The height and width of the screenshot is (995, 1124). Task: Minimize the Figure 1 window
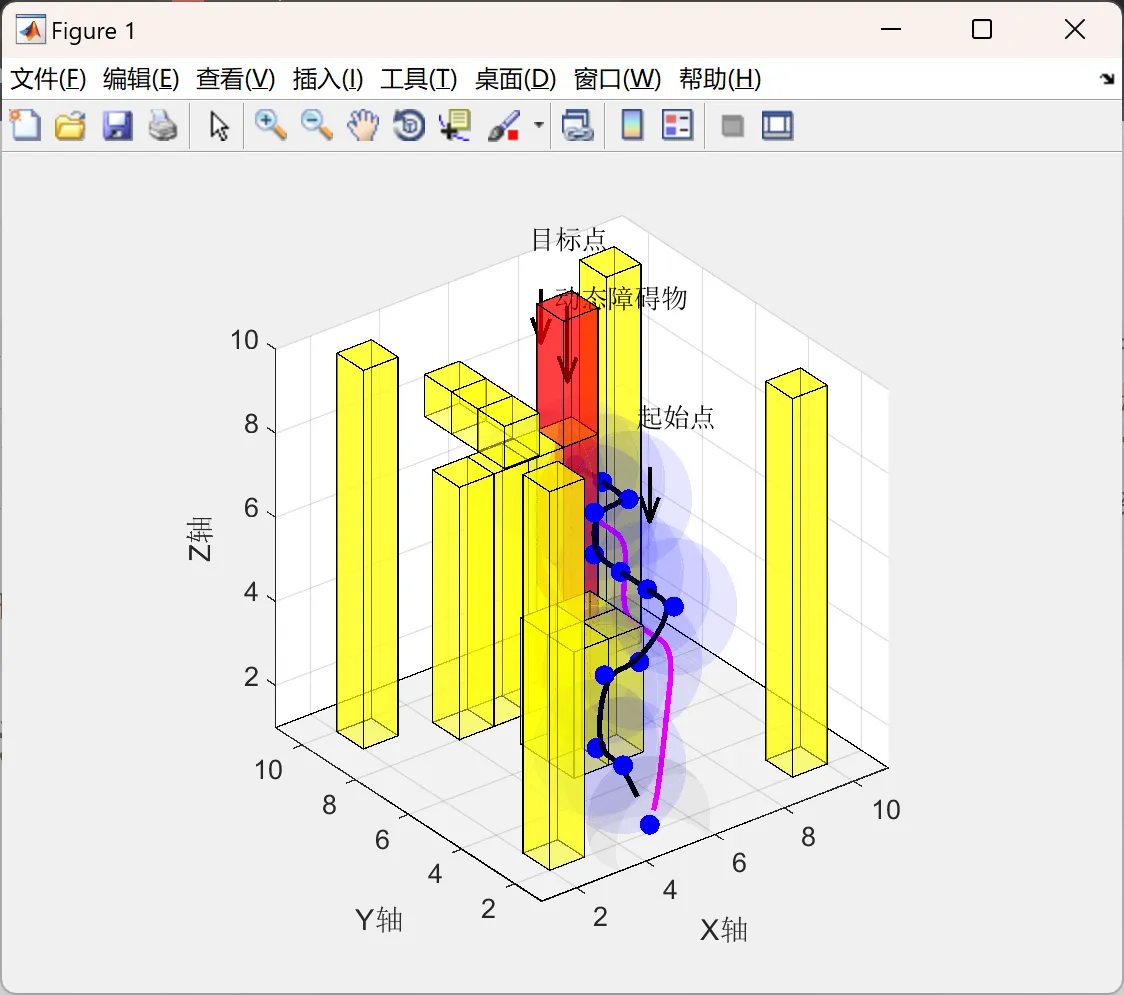[890, 29]
